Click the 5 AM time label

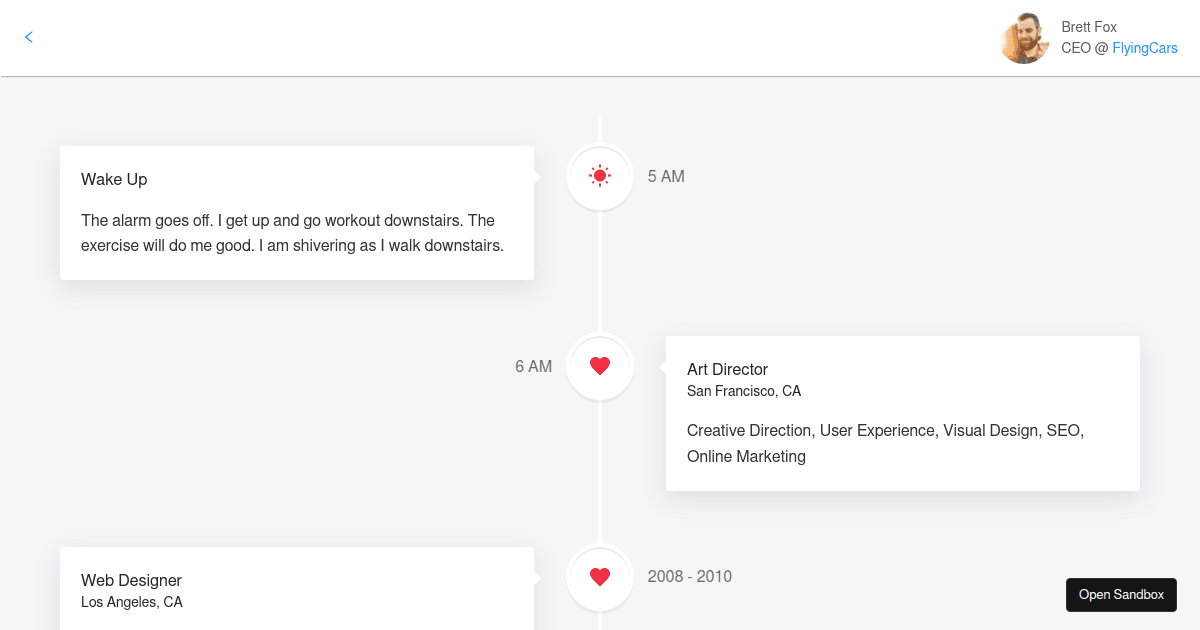pos(665,176)
